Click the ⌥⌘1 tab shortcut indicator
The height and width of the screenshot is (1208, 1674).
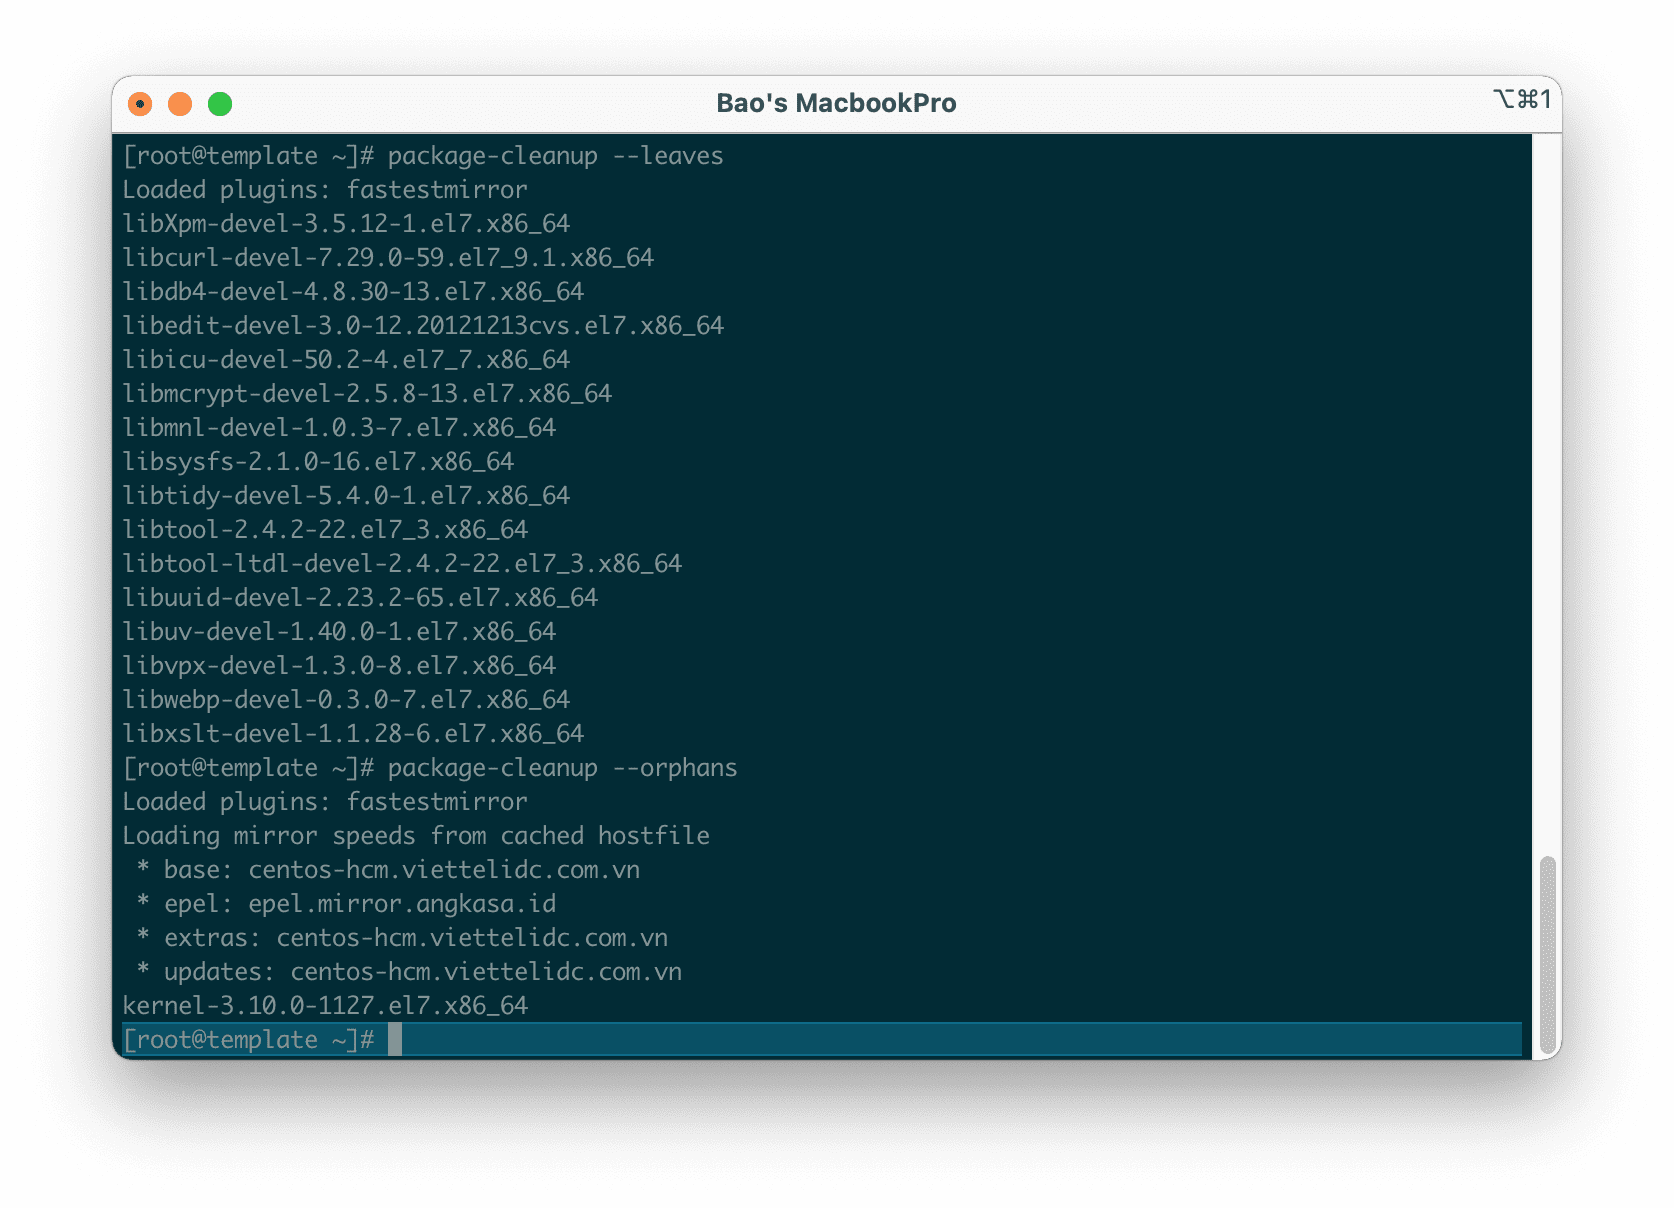tap(1523, 101)
